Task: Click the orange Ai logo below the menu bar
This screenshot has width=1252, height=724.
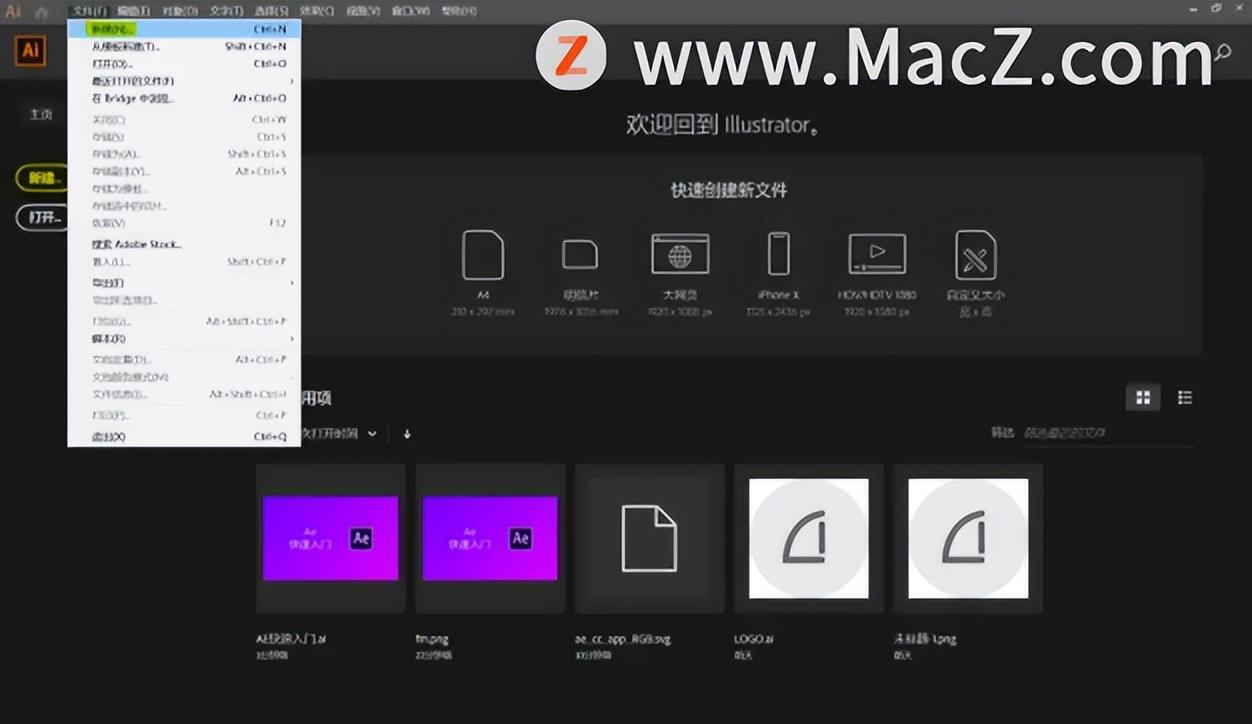Action: click(30, 50)
